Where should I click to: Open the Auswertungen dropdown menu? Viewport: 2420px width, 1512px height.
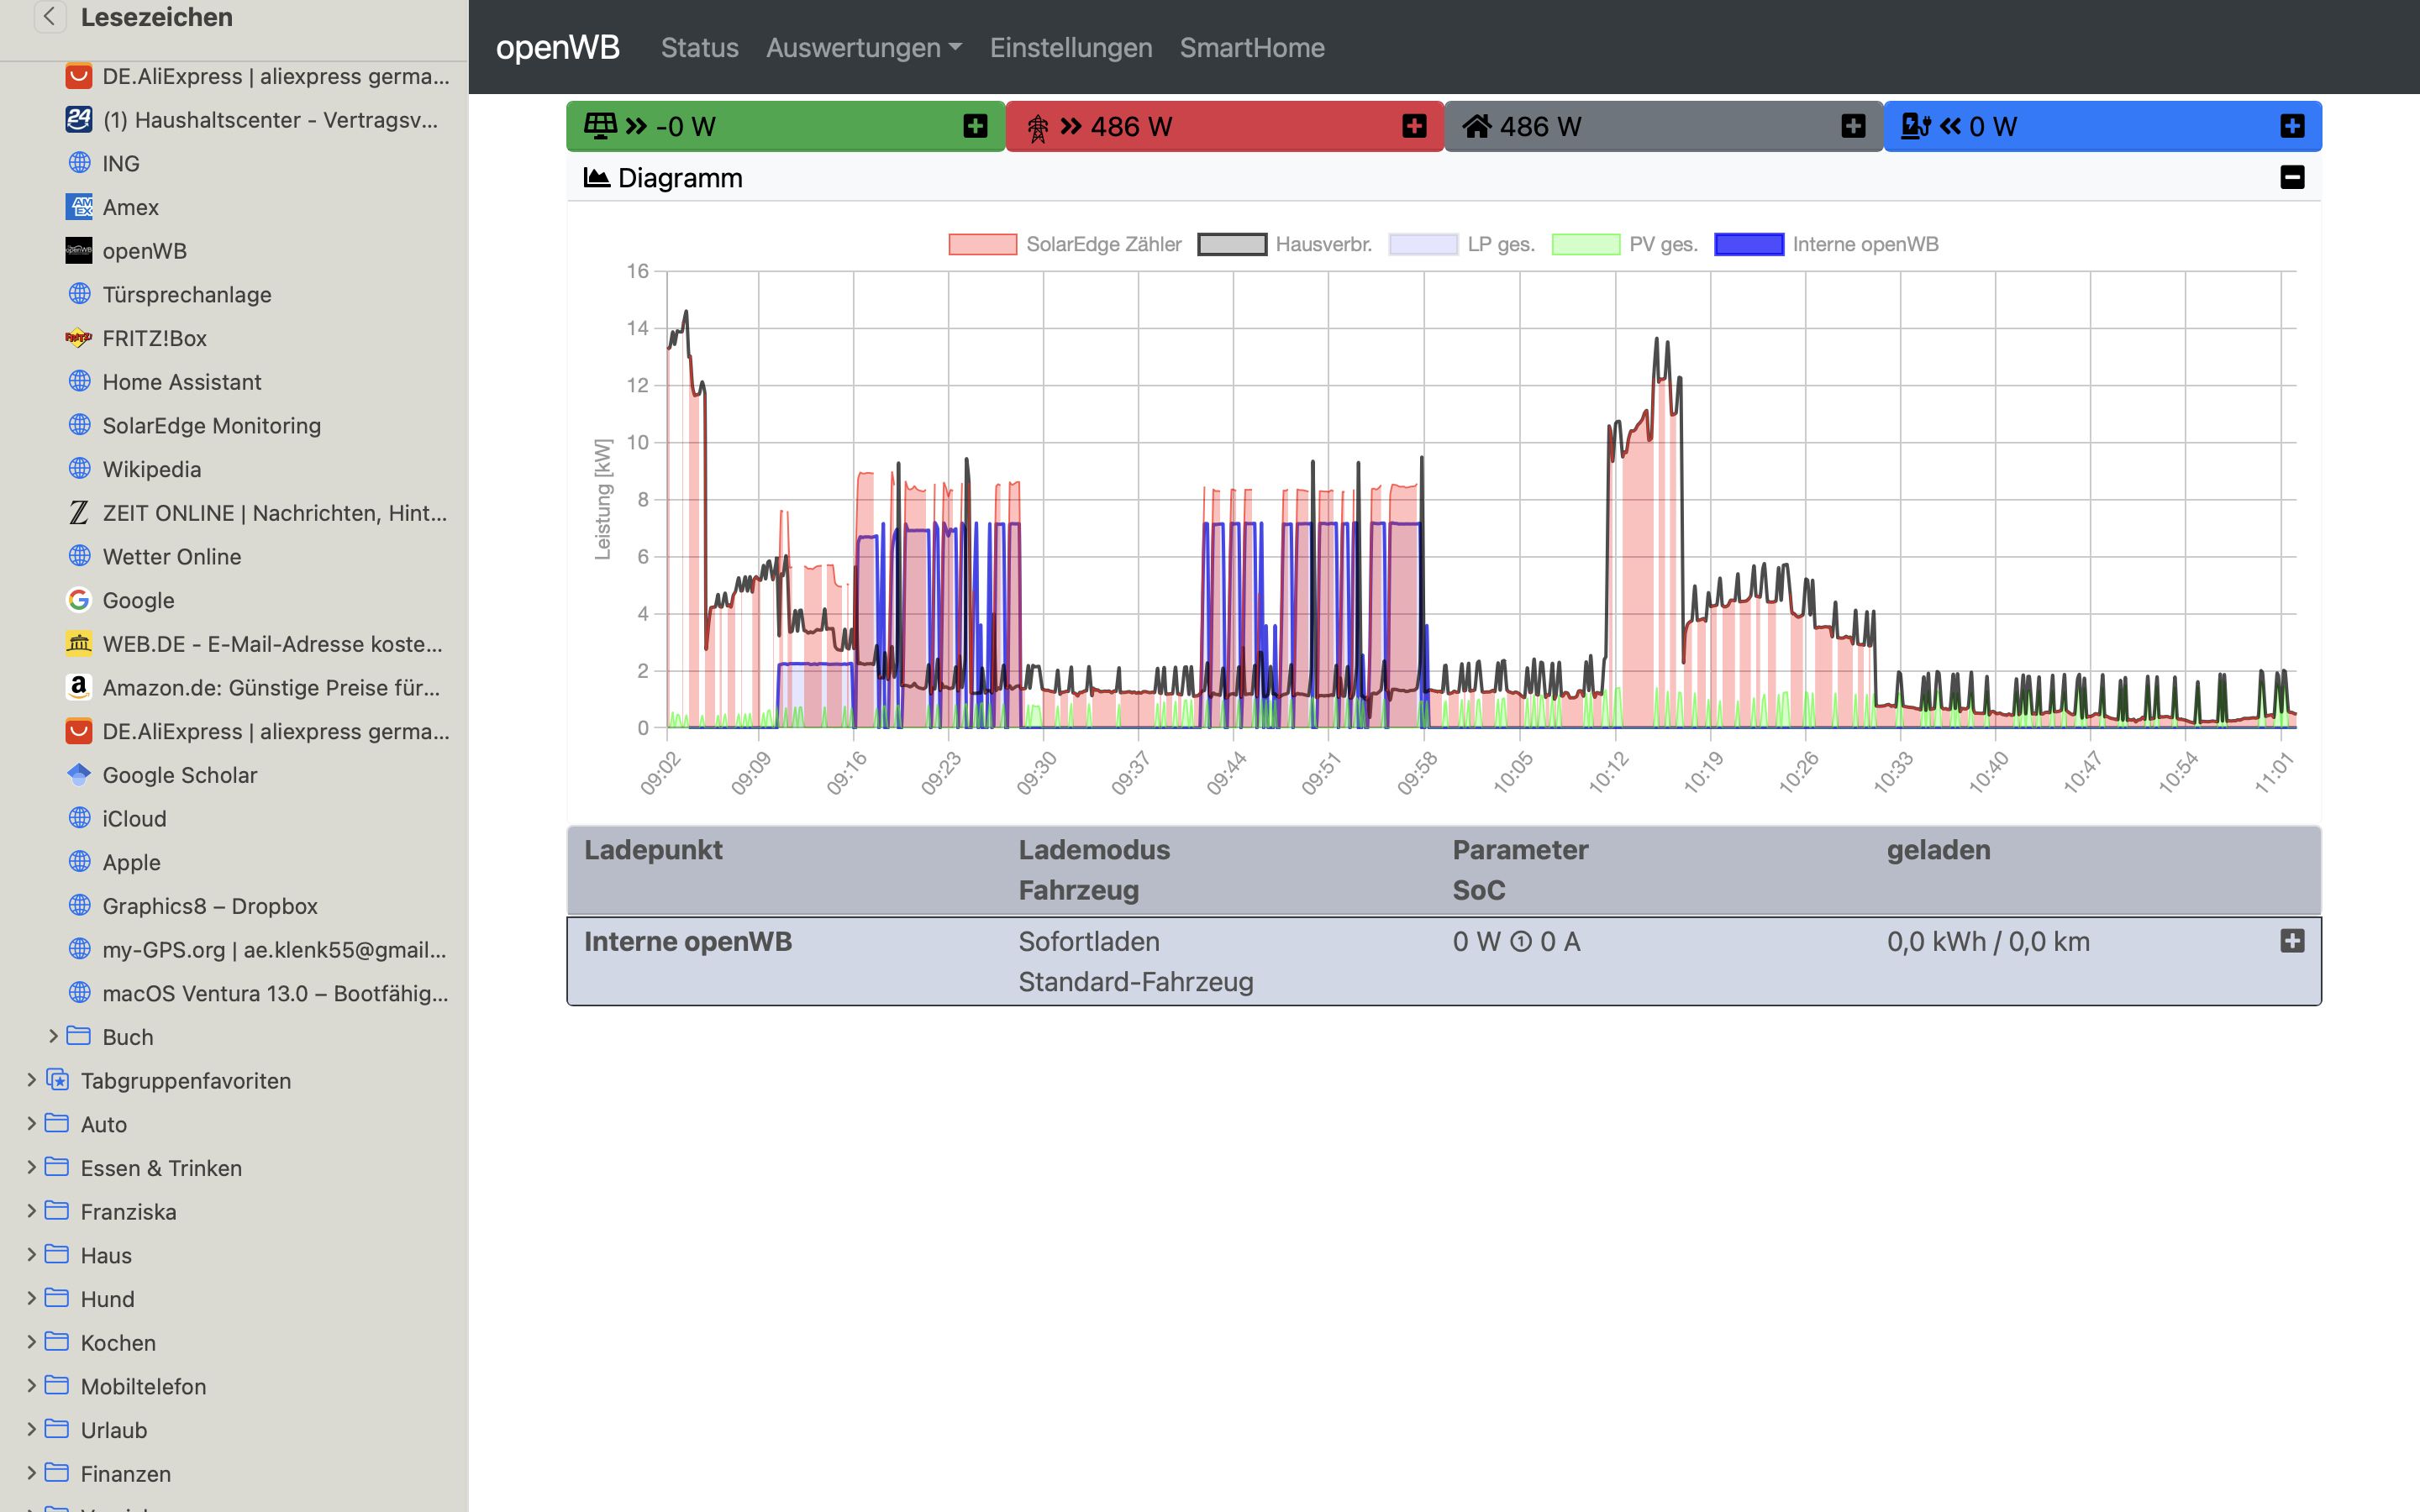863,48
